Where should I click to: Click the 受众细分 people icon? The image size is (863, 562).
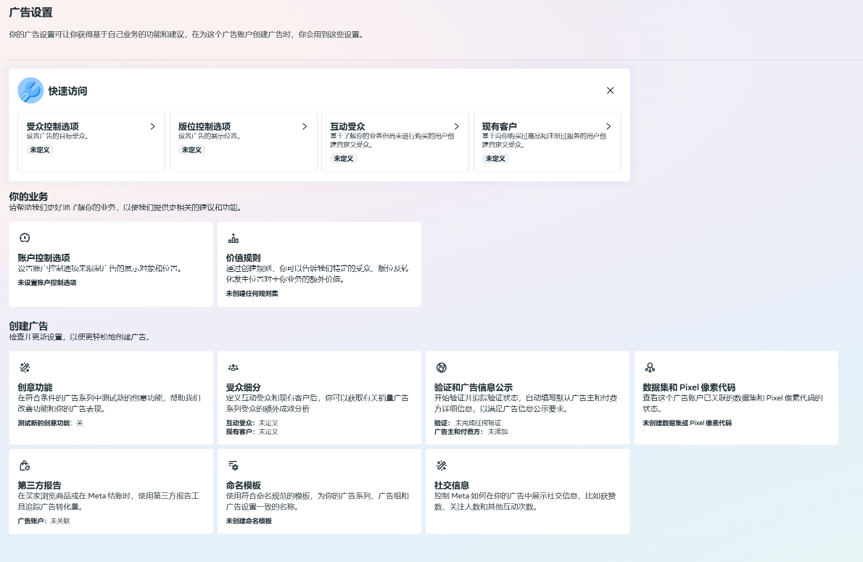pyautogui.click(x=233, y=368)
